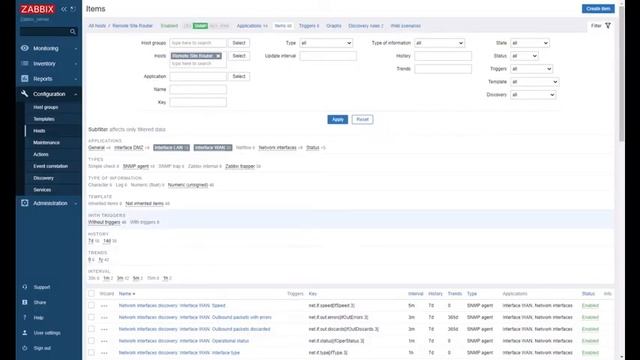This screenshot has width=640, height=360.
Task: Click the Apply filter button
Action: 338,120
